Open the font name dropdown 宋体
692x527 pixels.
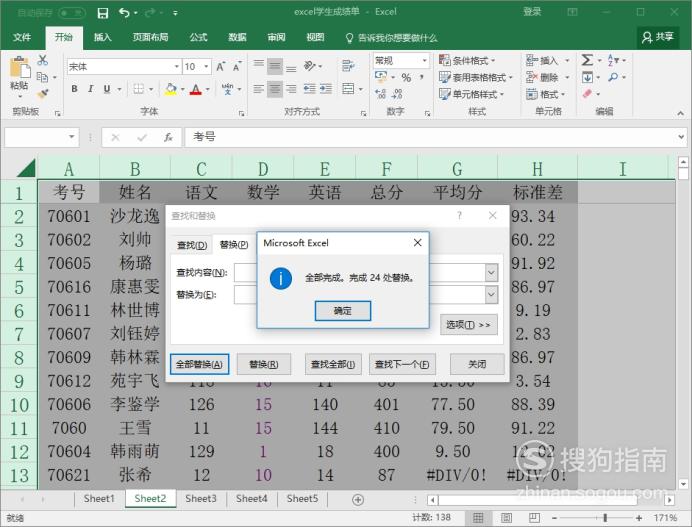click(177, 67)
